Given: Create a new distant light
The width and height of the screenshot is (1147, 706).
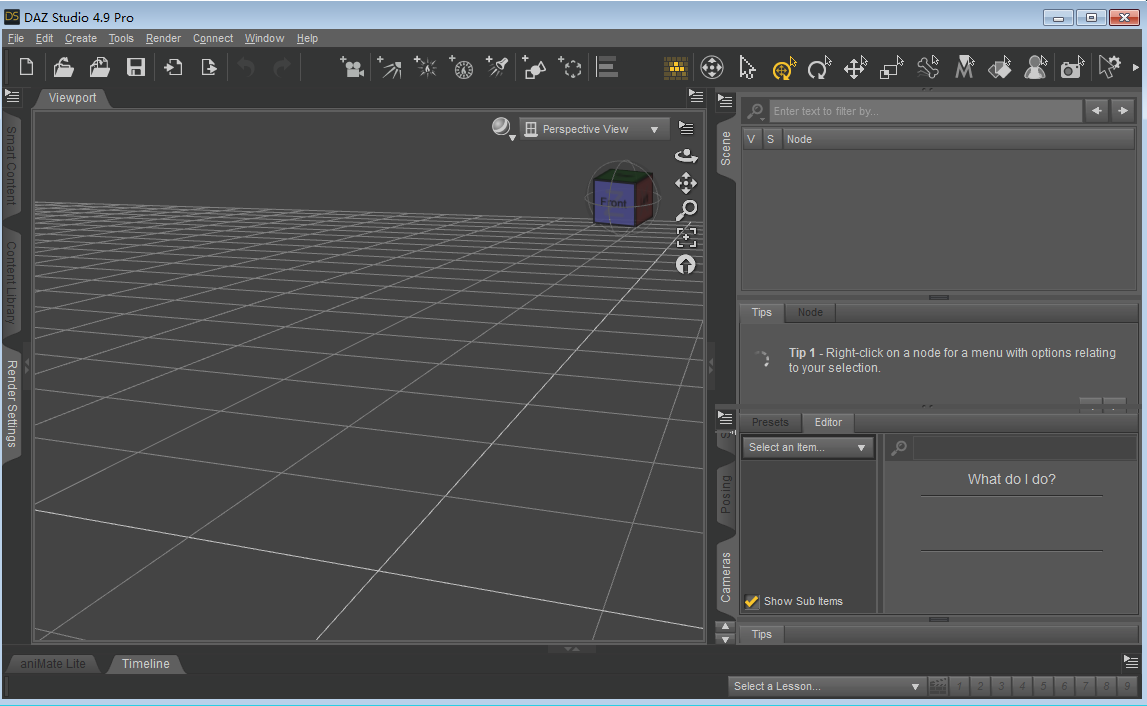Looking at the screenshot, I should pyautogui.click(x=389, y=67).
